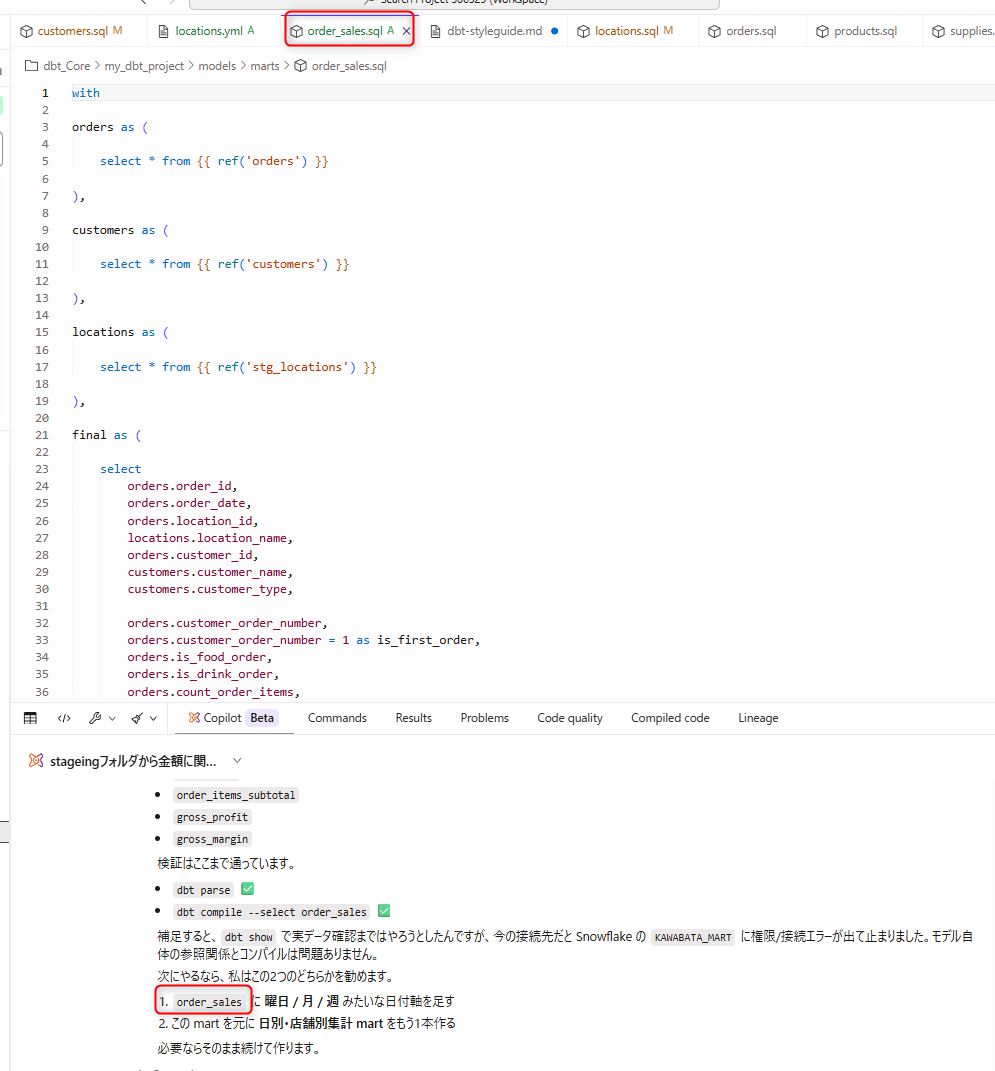995x1071 pixels.
Task: Click green checkmark beside dbt compile
Action: (384, 910)
